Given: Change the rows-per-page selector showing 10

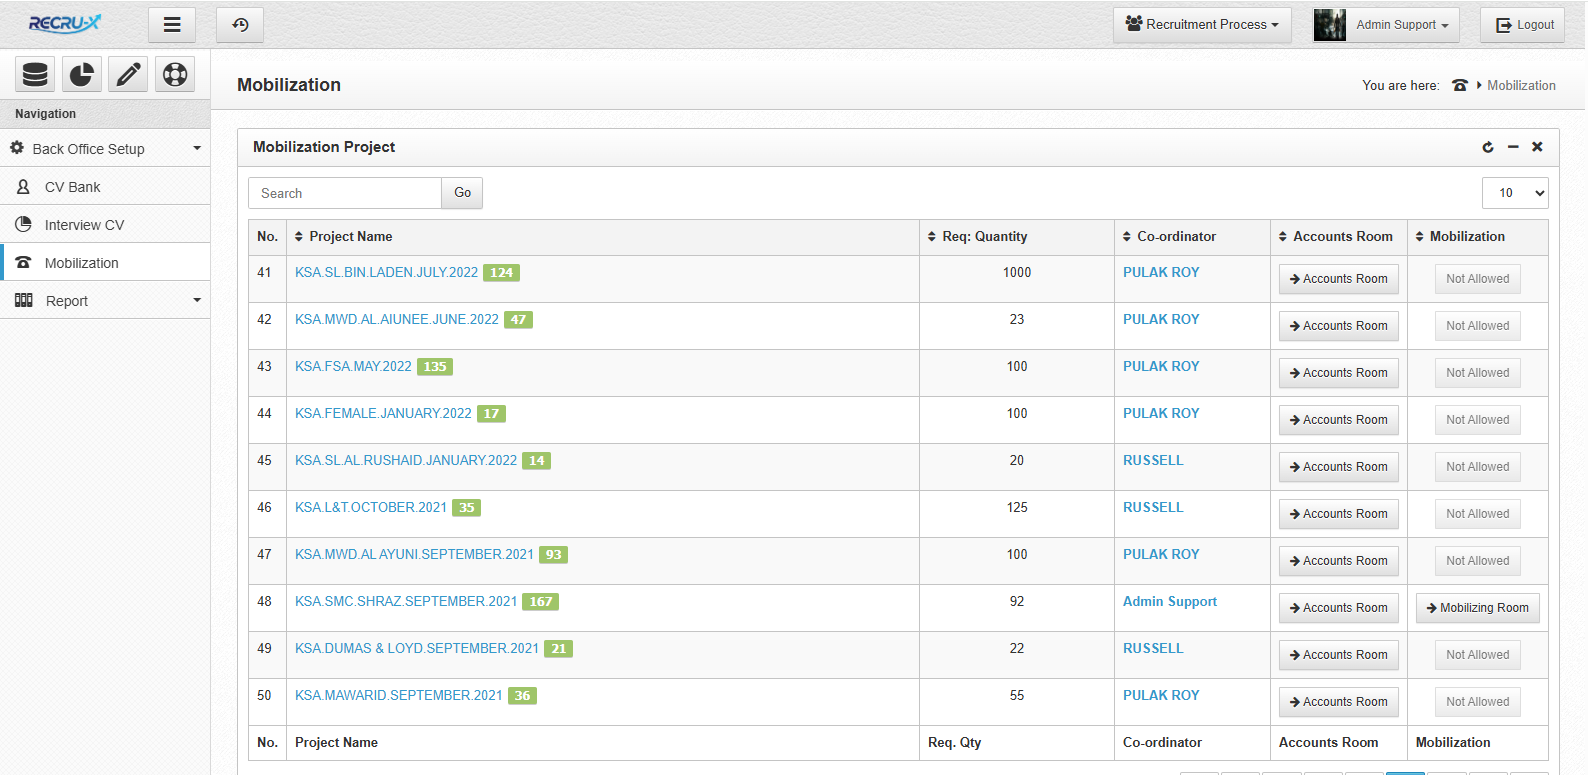Looking at the screenshot, I should [x=1514, y=193].
